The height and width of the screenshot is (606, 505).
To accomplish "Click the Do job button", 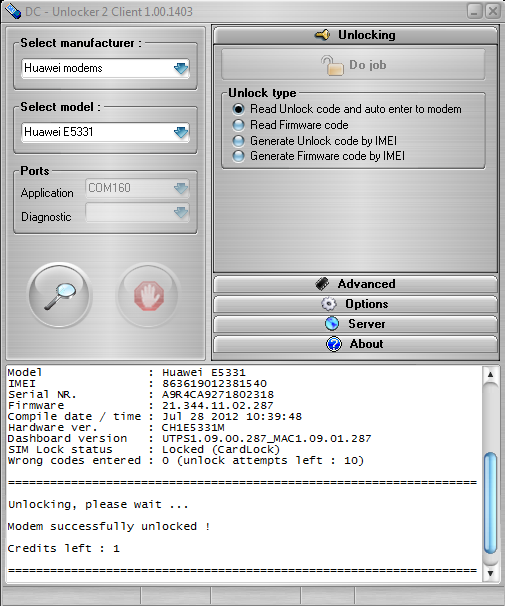I will tap(353, 65).
